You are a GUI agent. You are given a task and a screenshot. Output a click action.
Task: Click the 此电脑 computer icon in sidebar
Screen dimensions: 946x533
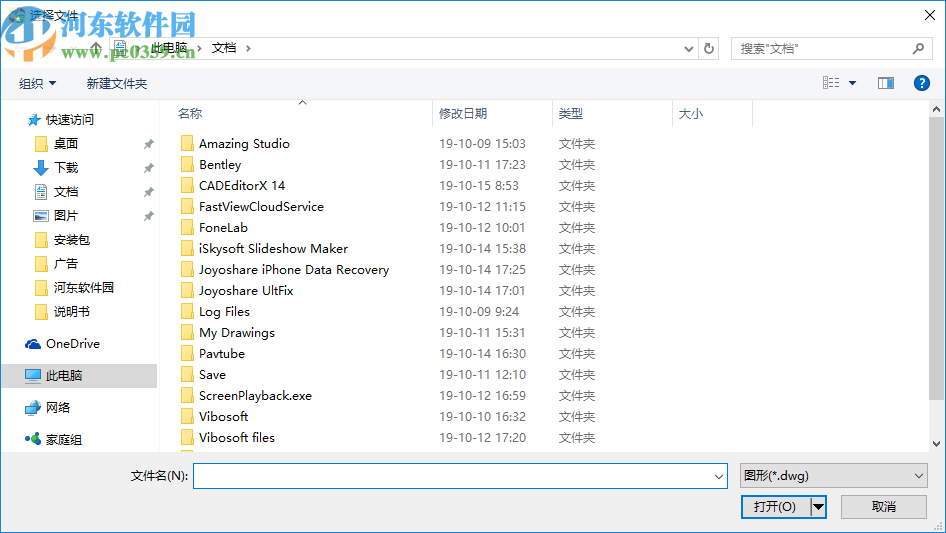click(33, 375)
